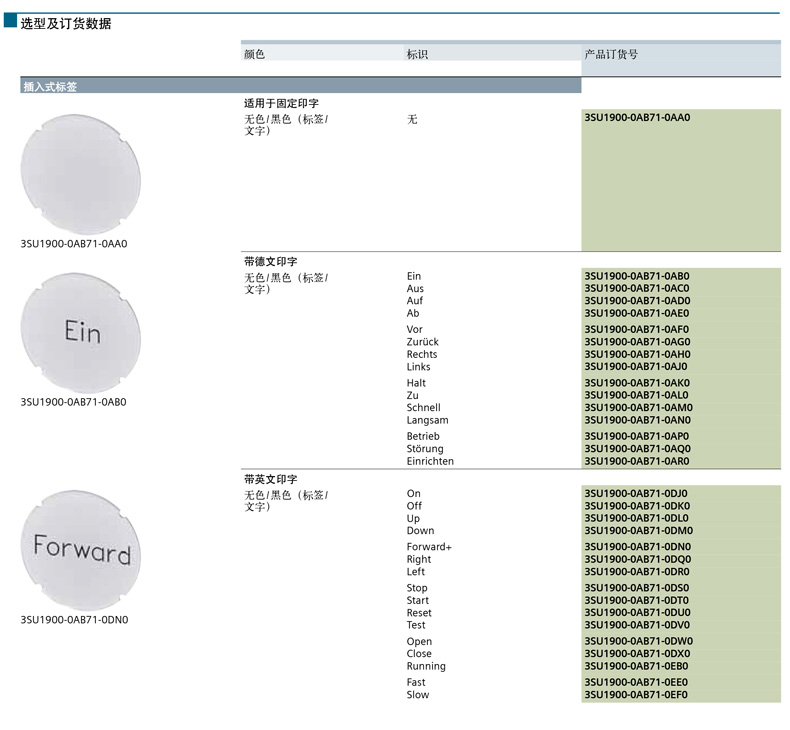Click order number 3SU1900-0AB71-0AK0
Viewport: 790px width, 730px height.
click(637, 383)
